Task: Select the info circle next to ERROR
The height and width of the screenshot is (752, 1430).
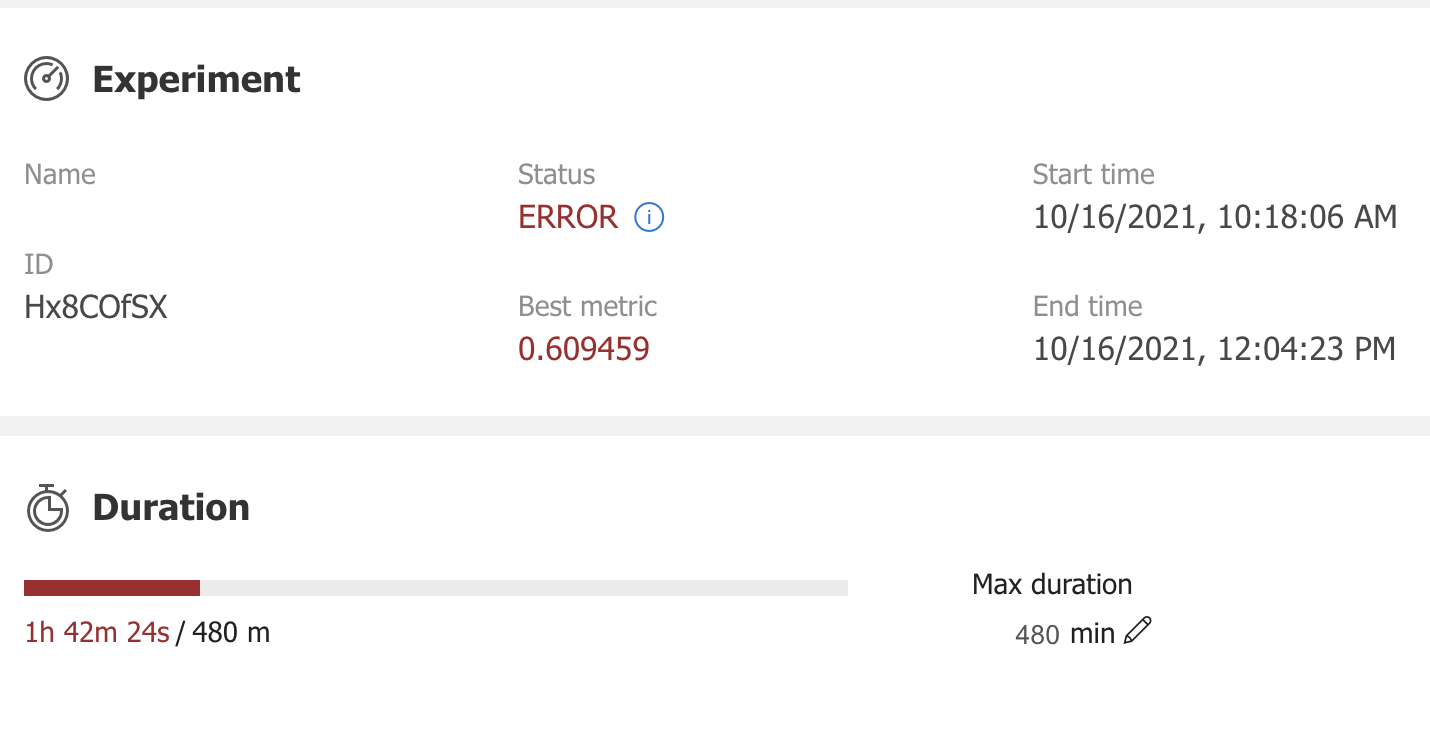Action: point(648,217)
